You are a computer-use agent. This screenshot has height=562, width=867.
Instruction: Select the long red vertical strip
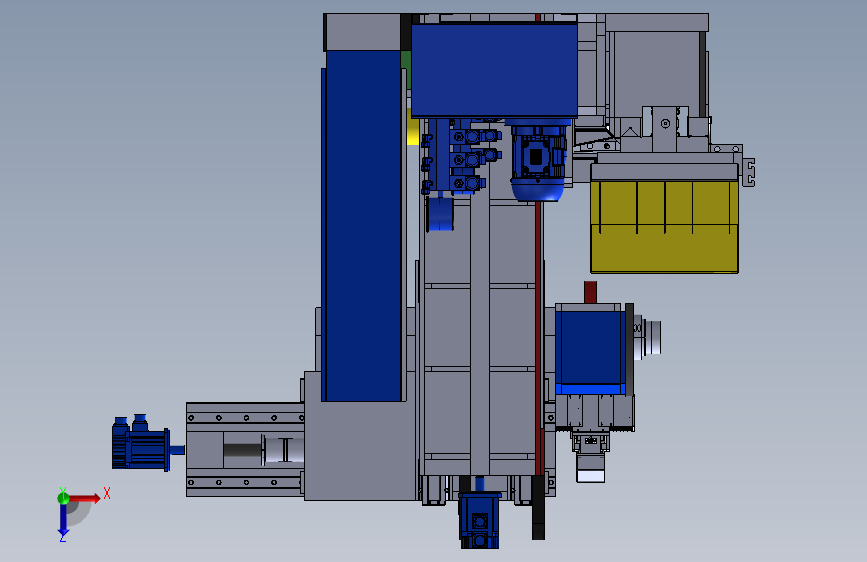(539, 337)
